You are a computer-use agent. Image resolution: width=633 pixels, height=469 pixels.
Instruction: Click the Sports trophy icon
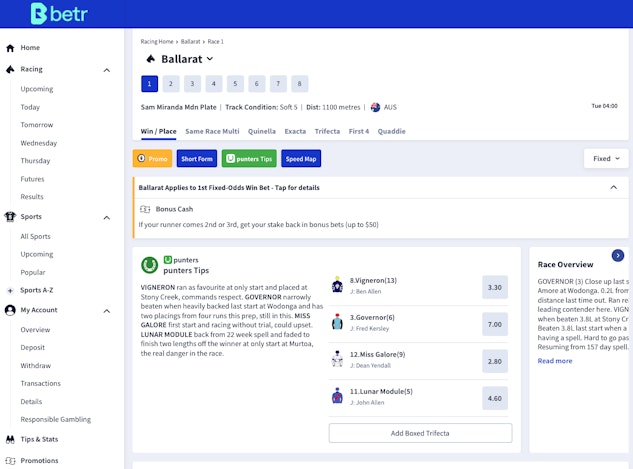(x=10, y=216)
